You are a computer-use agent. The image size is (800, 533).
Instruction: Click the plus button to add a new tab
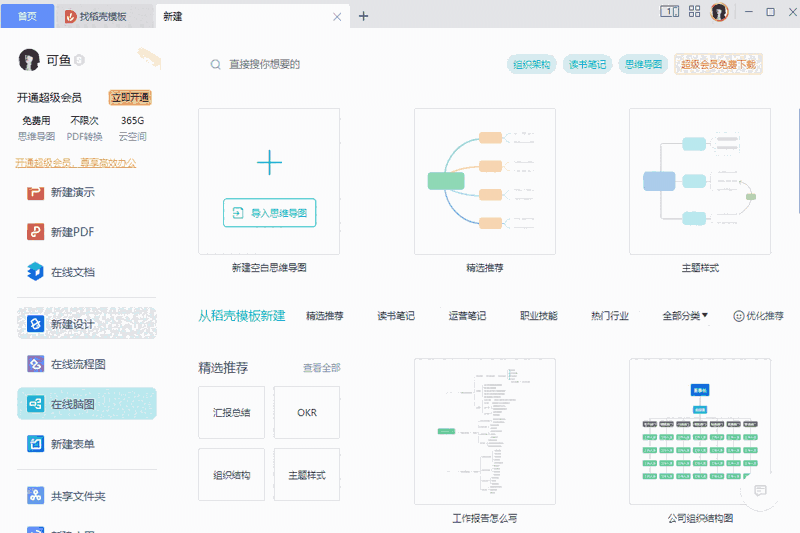(x=364, y=16)
